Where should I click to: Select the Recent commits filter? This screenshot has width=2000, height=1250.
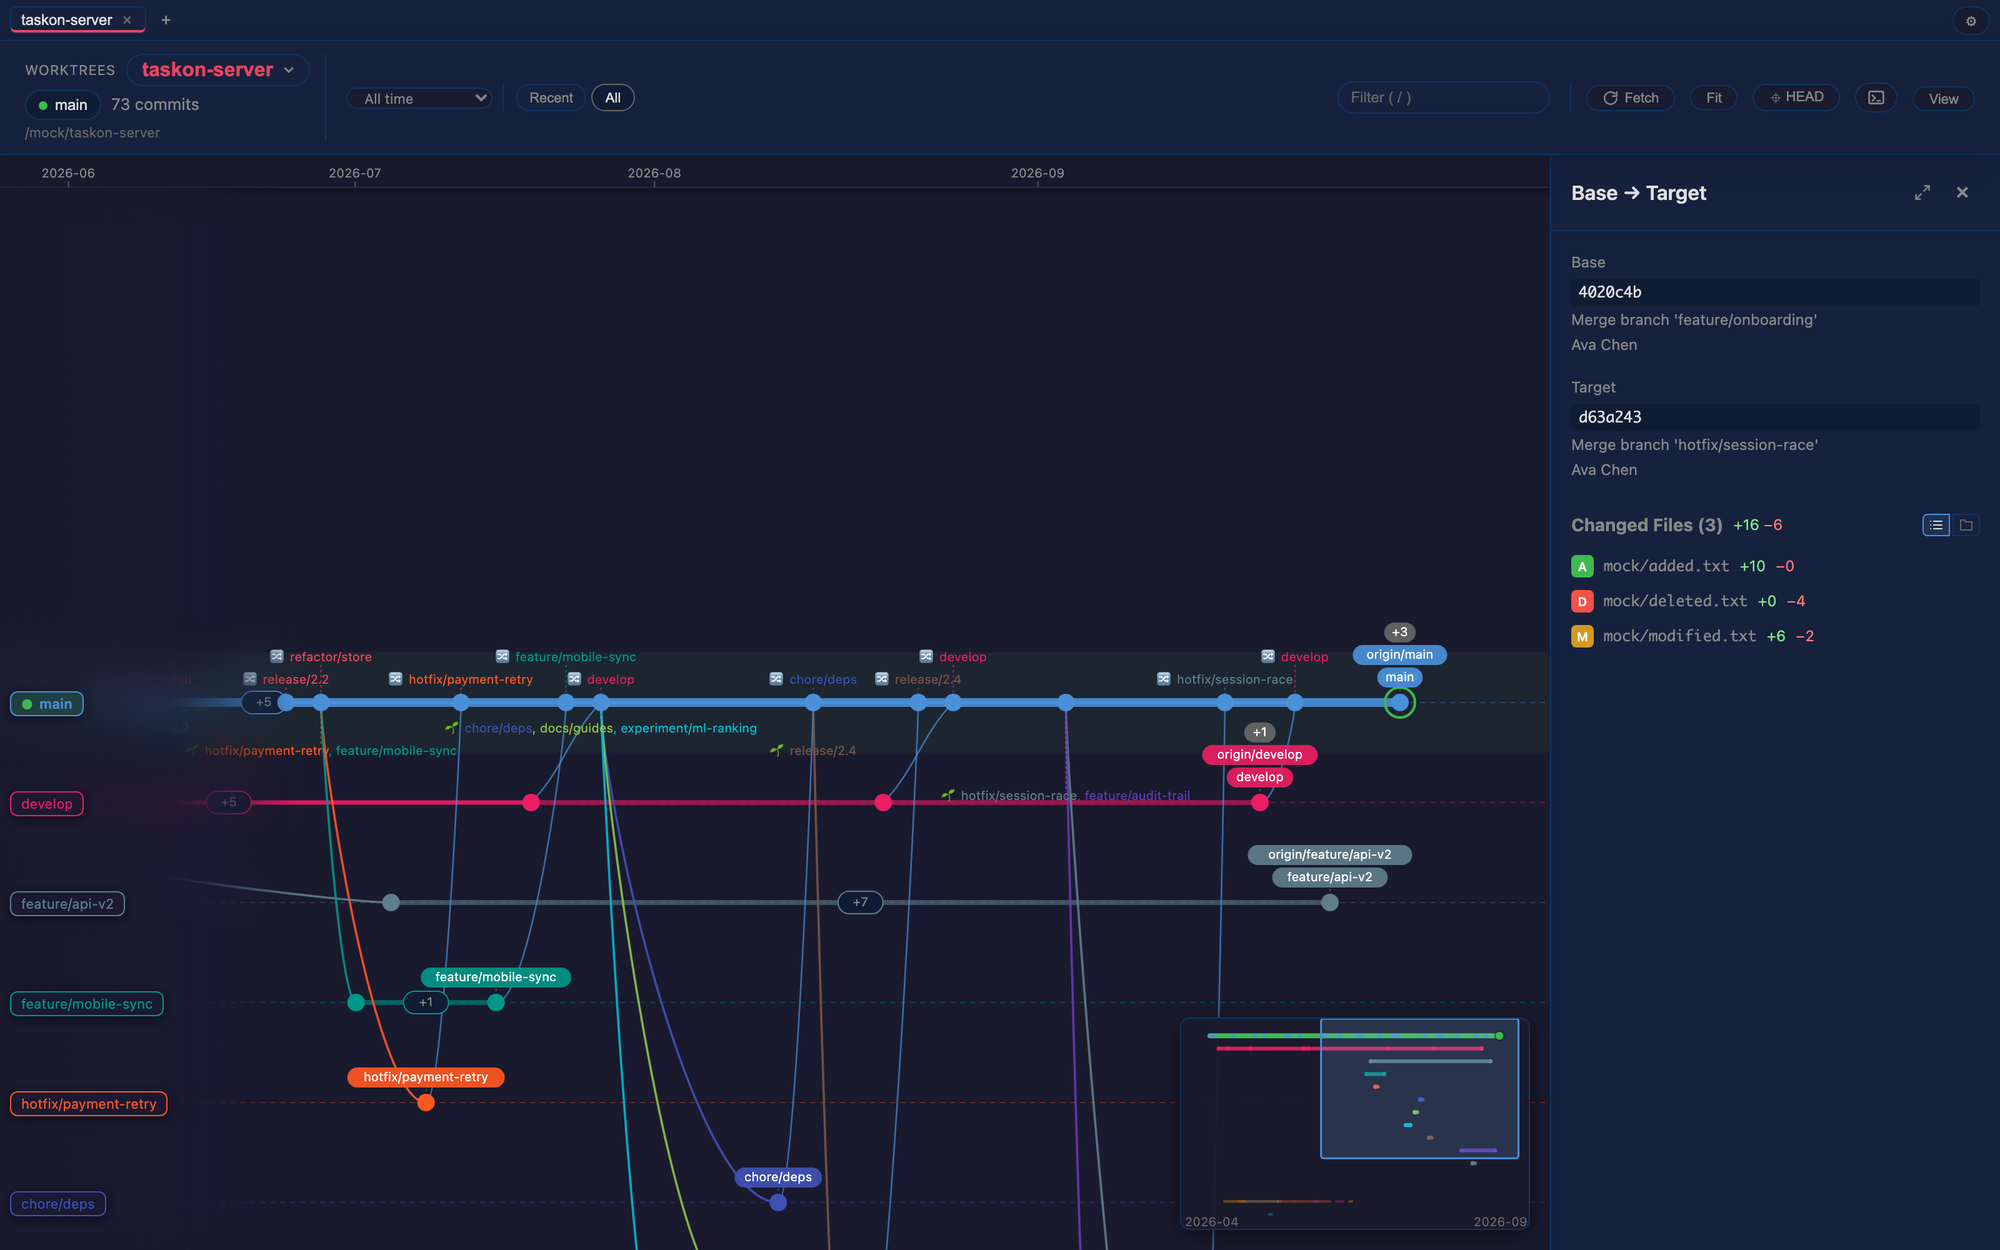pos(551,98)
